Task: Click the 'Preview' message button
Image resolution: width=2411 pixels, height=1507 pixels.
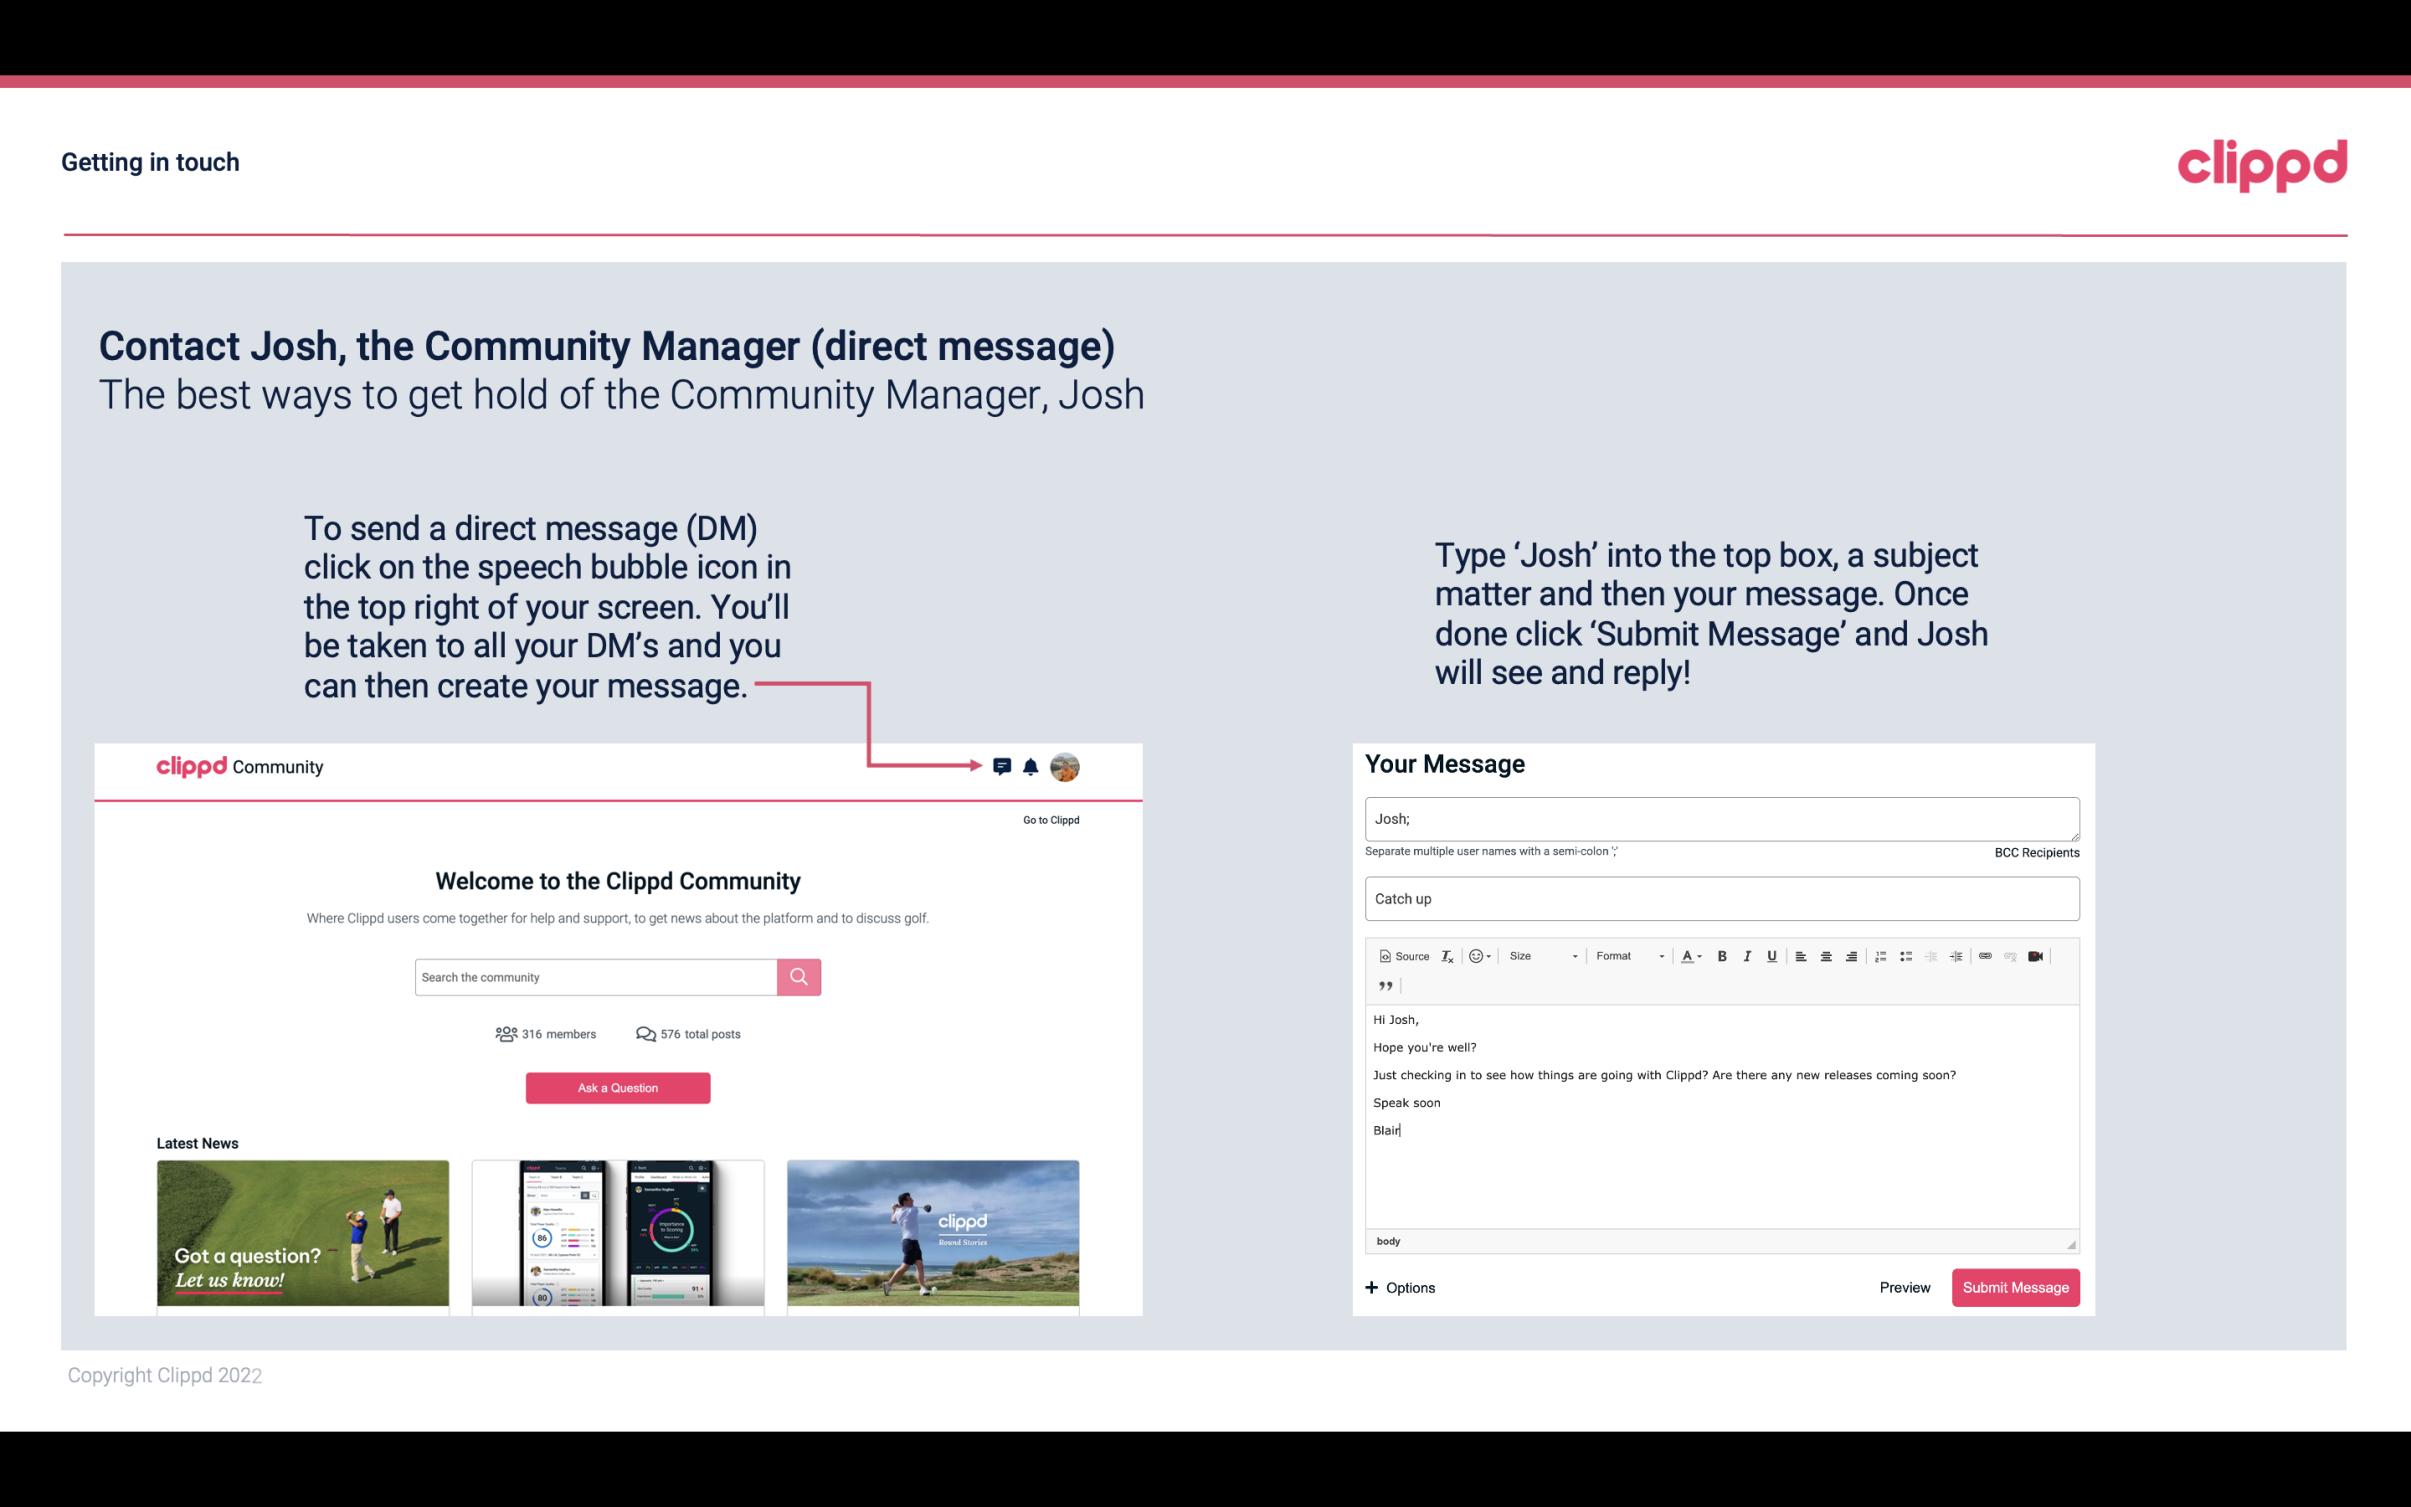Action: [x=1902, y=1287]
